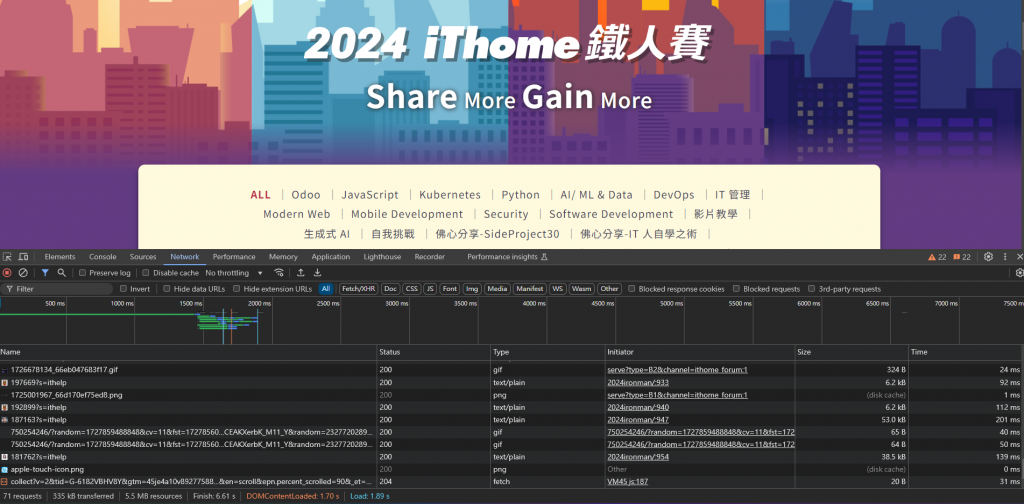Check 3rd-party requests
Screen dimensions: 1024x504
coord(812,289)
